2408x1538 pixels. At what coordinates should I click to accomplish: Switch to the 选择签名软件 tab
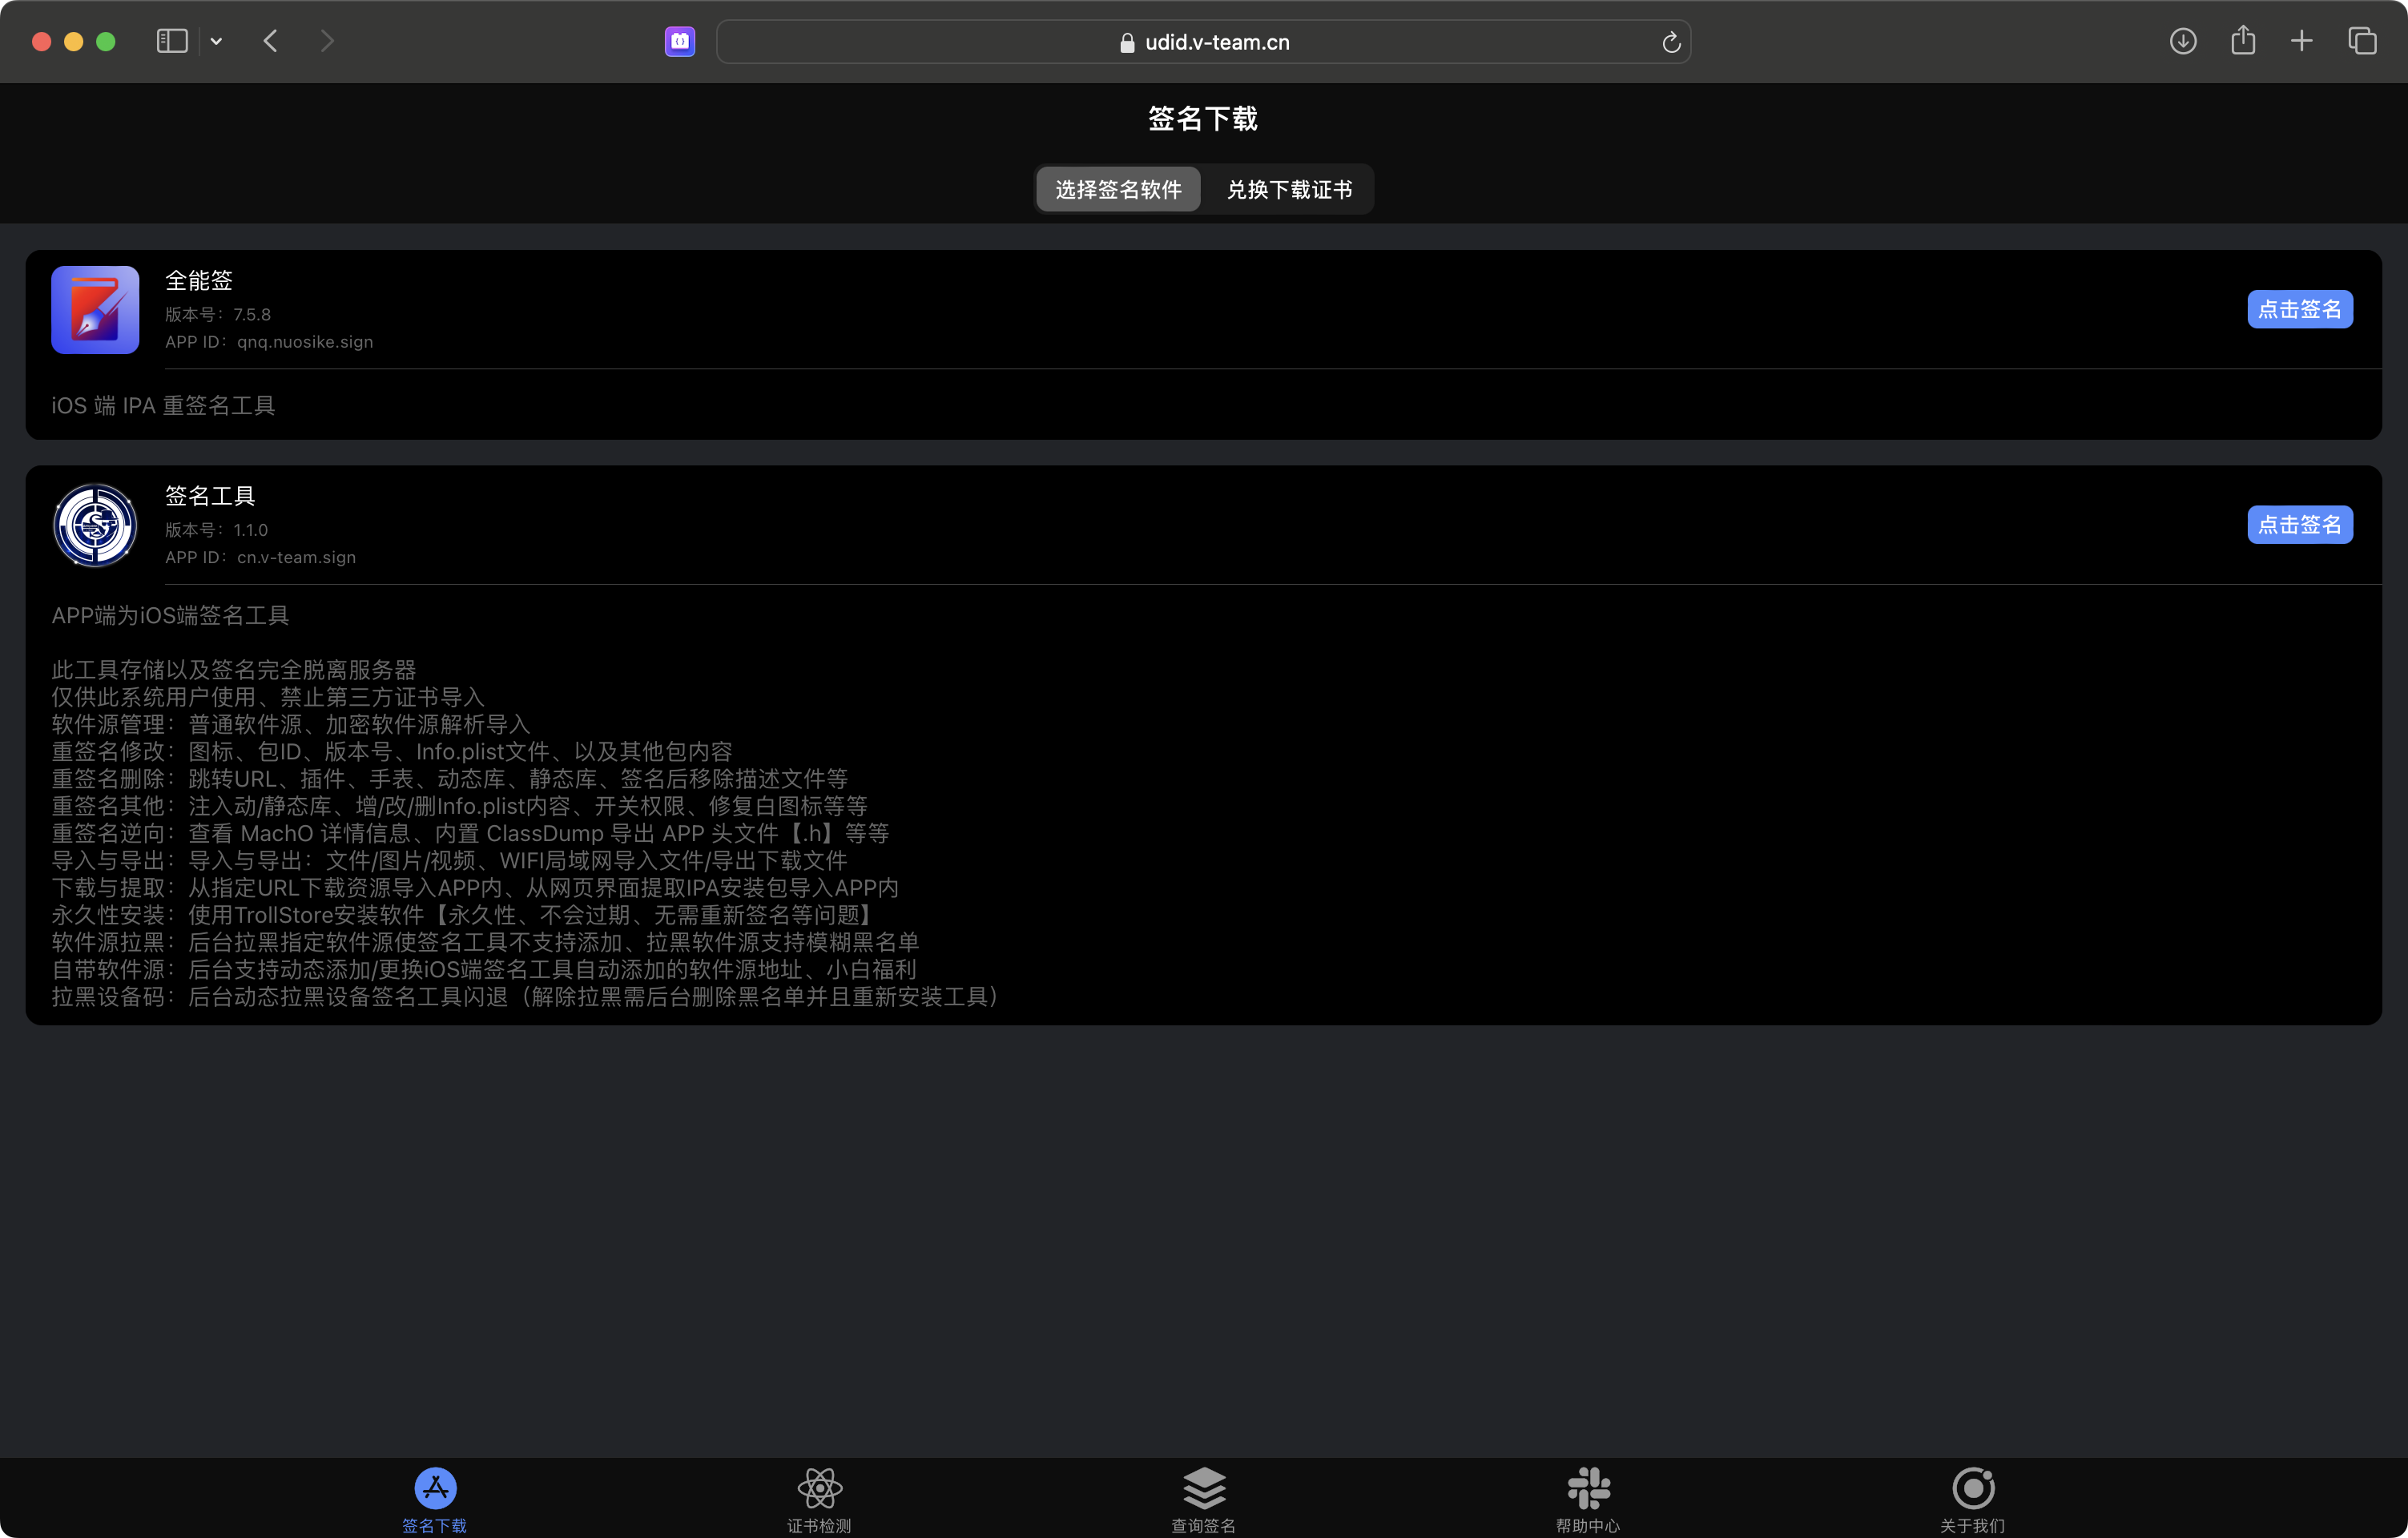[x=1118, y=189]
